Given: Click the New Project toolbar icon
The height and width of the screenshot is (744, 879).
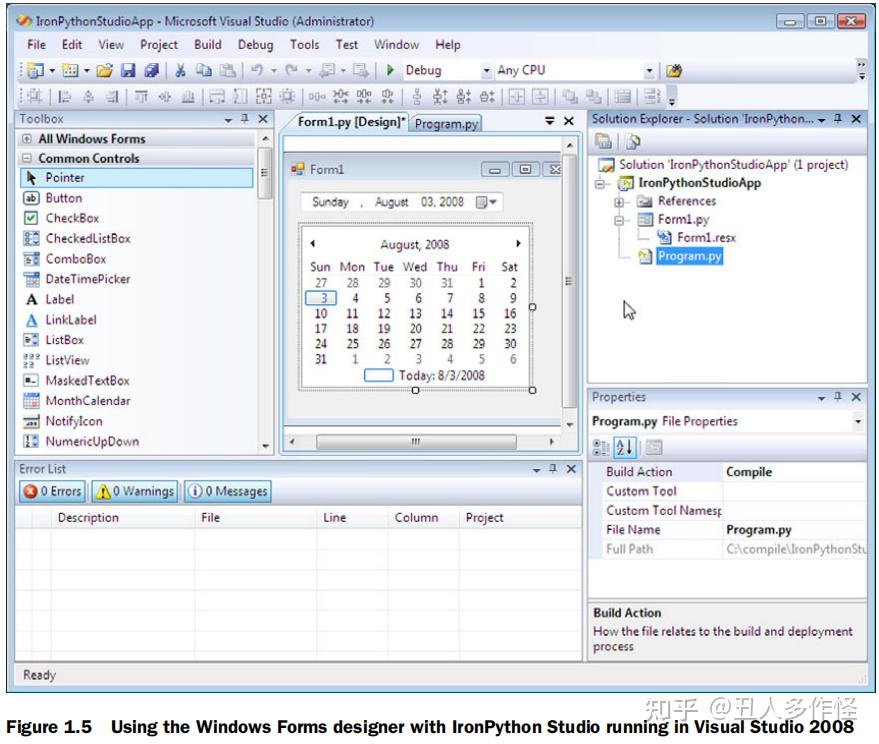Looking at the screenshot, I should click(35, 70).
